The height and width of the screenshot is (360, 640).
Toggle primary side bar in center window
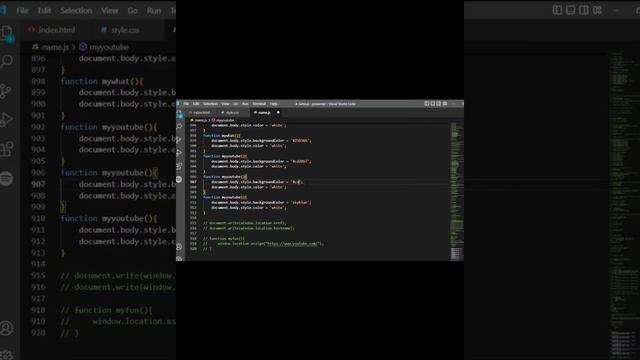click(x=427, y=104)
